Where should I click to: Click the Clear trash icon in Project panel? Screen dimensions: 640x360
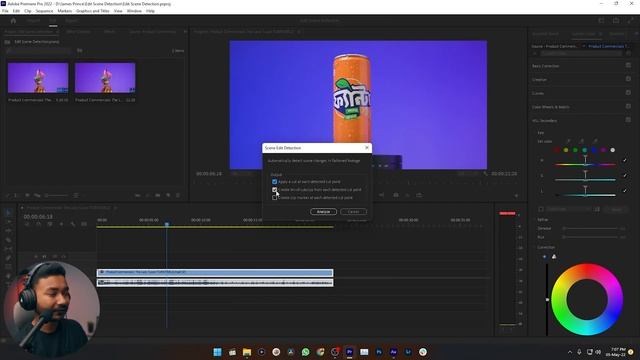point(178,196)
